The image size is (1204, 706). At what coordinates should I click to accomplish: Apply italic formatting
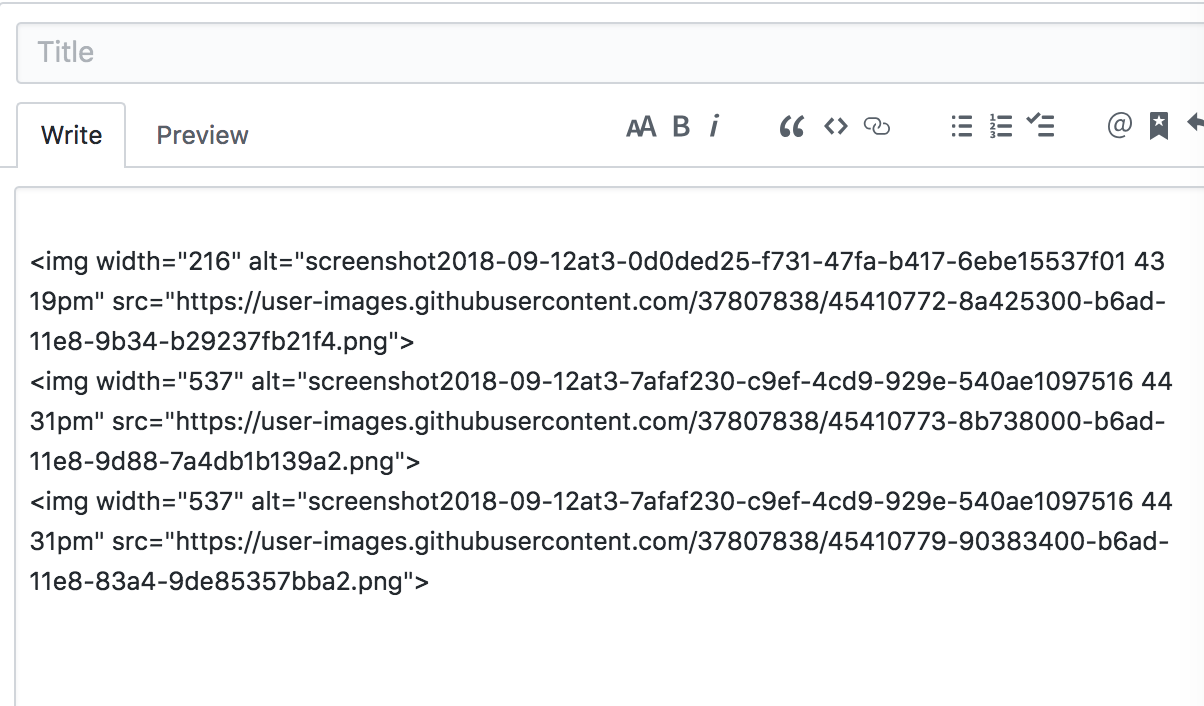pos(714,126)
